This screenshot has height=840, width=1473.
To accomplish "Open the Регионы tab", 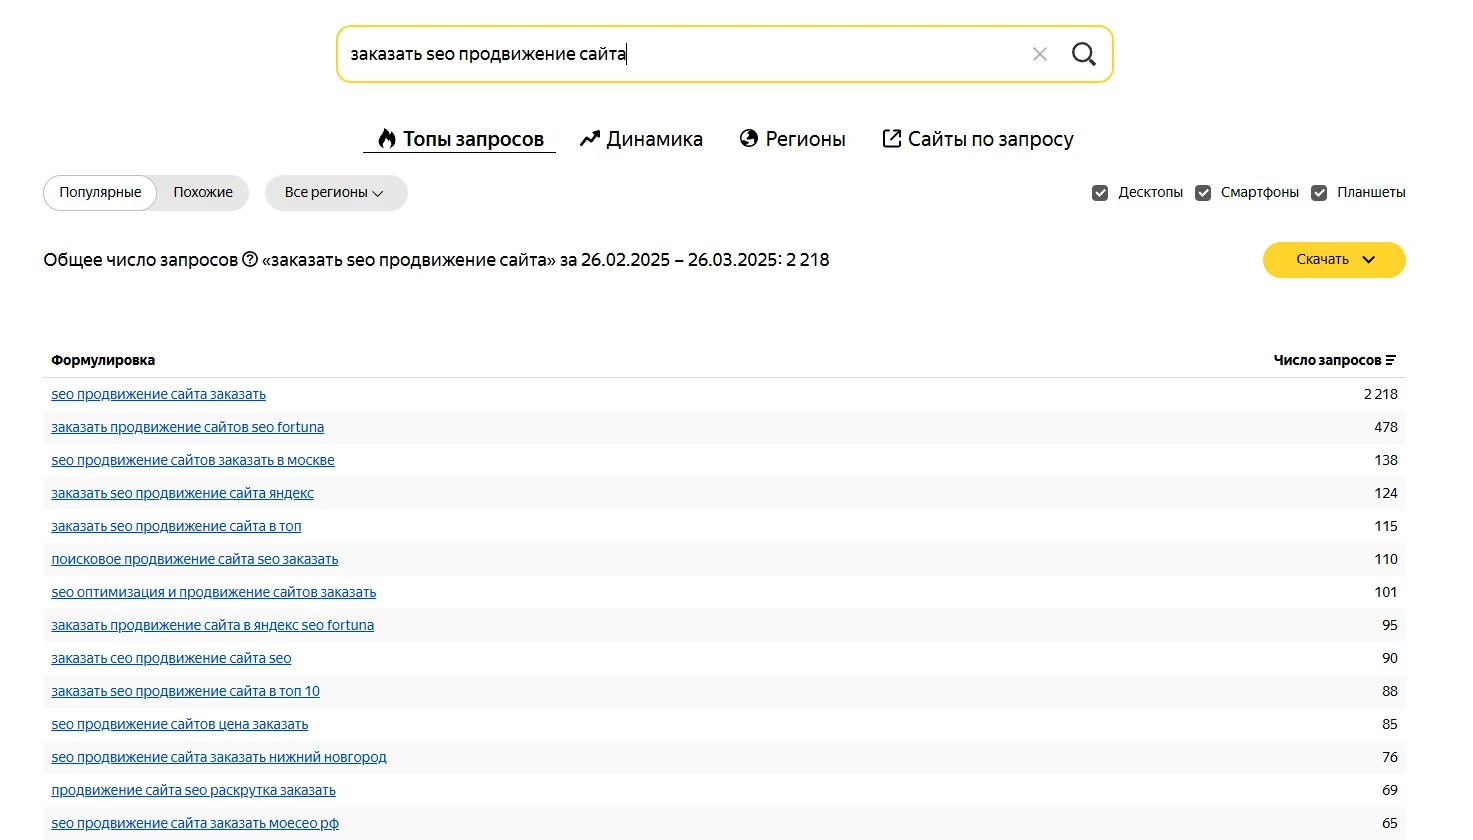I will 793,139.
